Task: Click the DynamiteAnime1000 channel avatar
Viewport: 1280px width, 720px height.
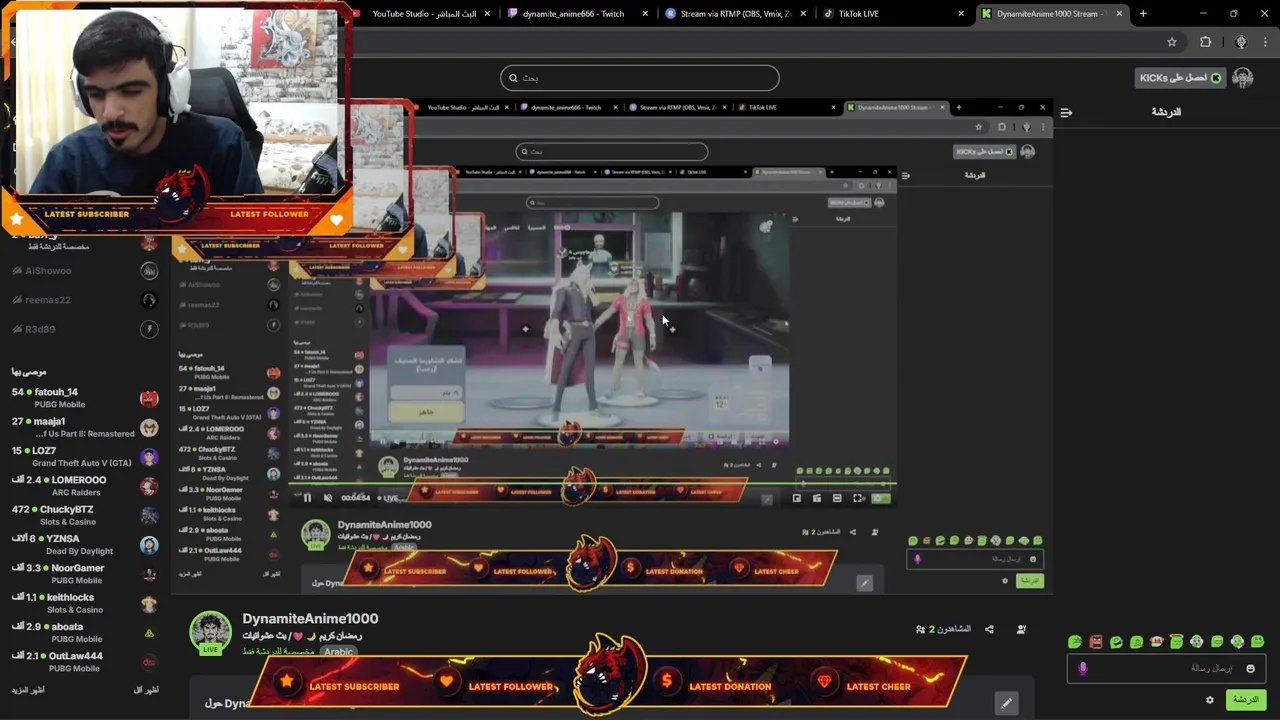Action: pyautogui.click(x=210, y=633)
